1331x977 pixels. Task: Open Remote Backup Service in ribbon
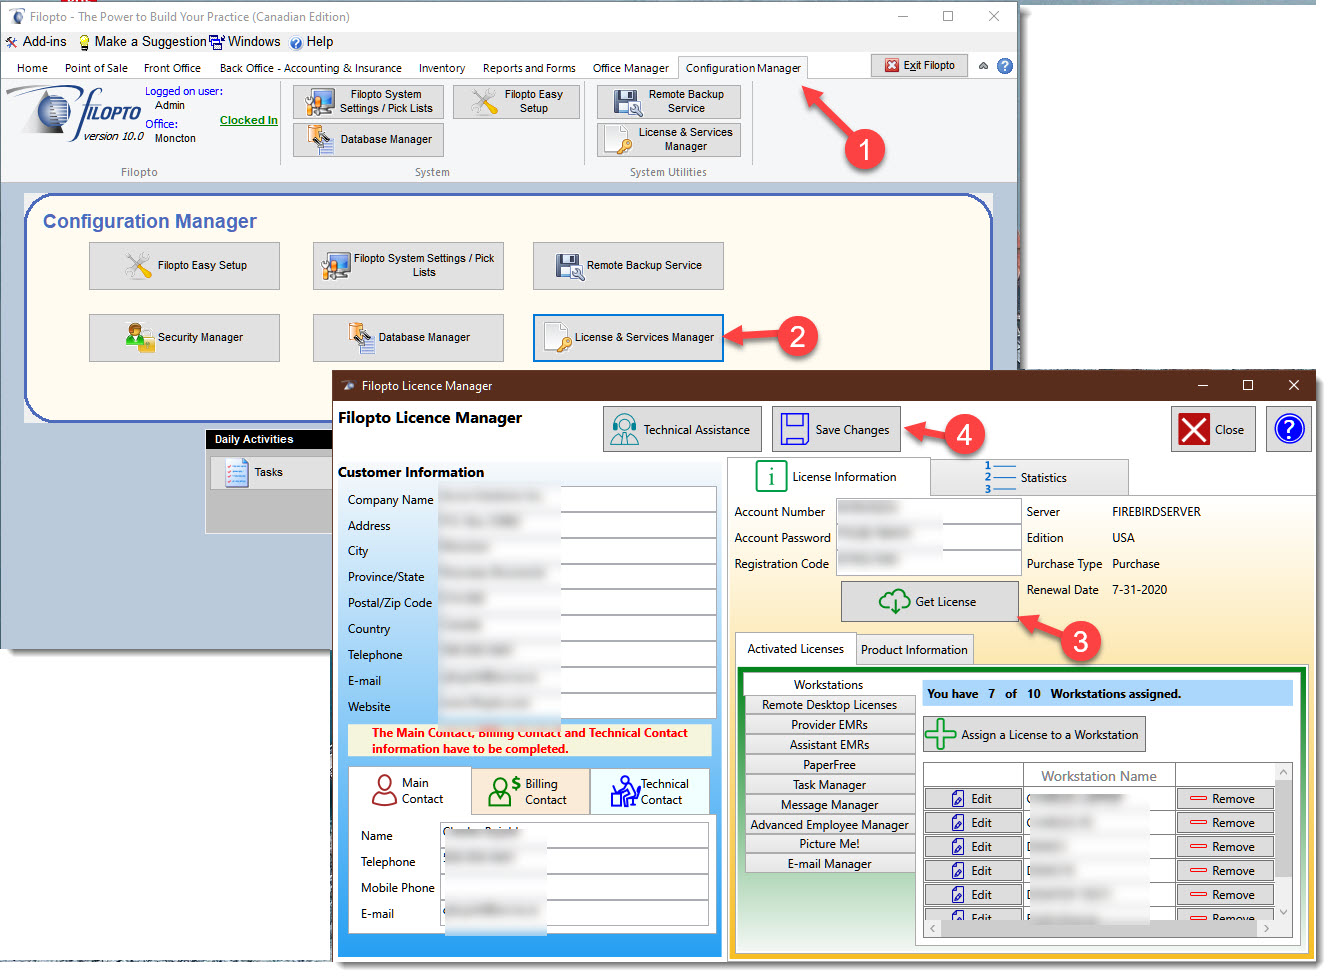(x=669, y=102)
